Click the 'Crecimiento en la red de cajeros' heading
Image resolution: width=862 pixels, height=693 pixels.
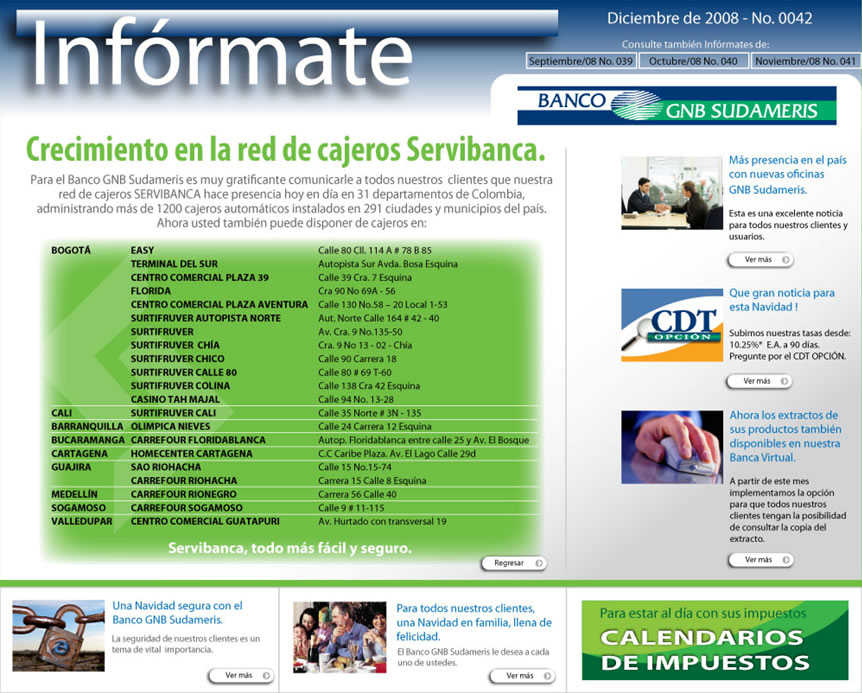coord(285,149)
